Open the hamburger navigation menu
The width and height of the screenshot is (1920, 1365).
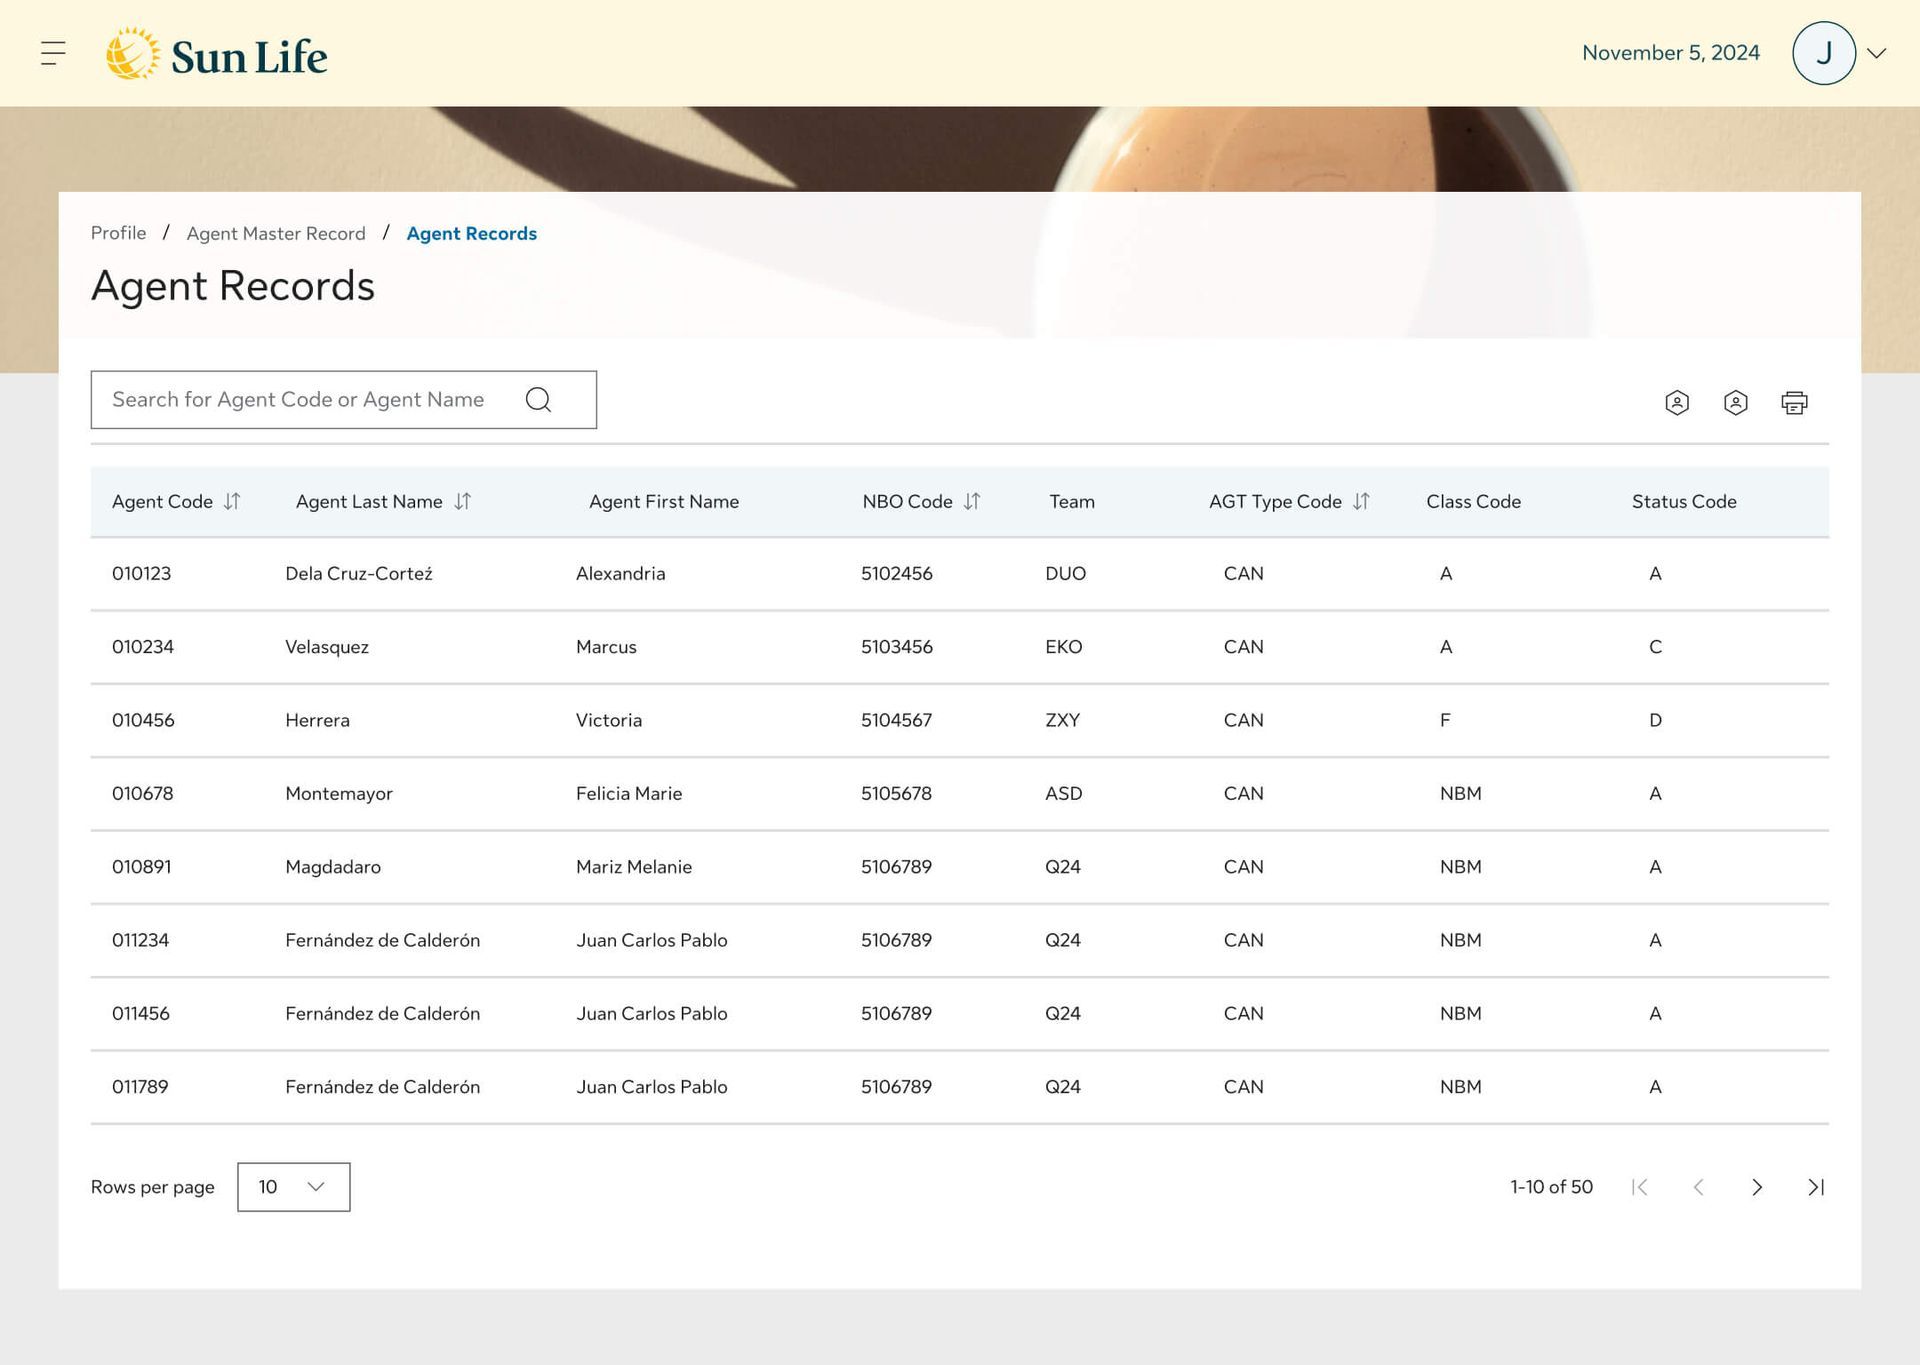[53, 53]
